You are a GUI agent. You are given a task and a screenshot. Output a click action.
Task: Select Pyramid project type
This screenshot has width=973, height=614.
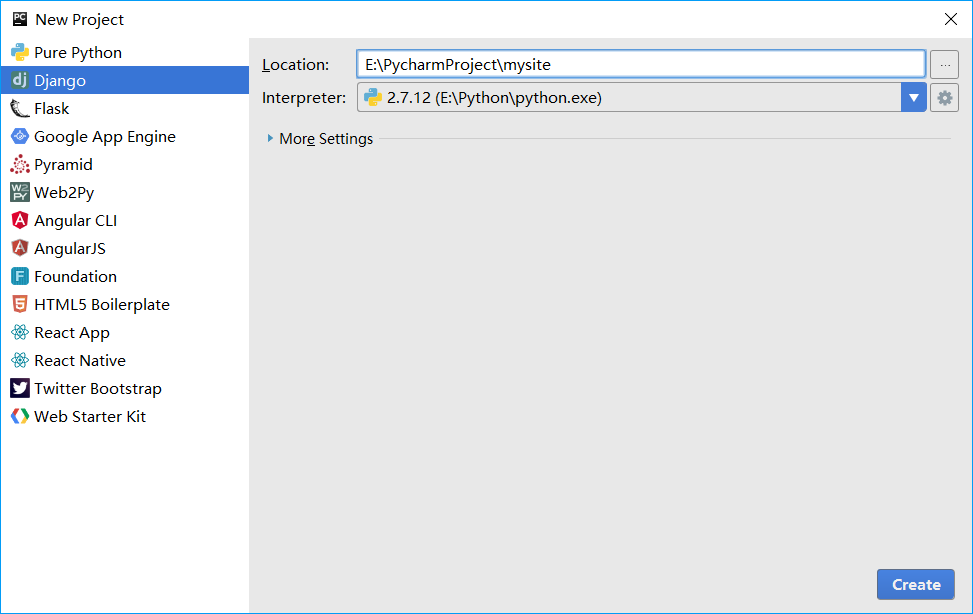125,165
